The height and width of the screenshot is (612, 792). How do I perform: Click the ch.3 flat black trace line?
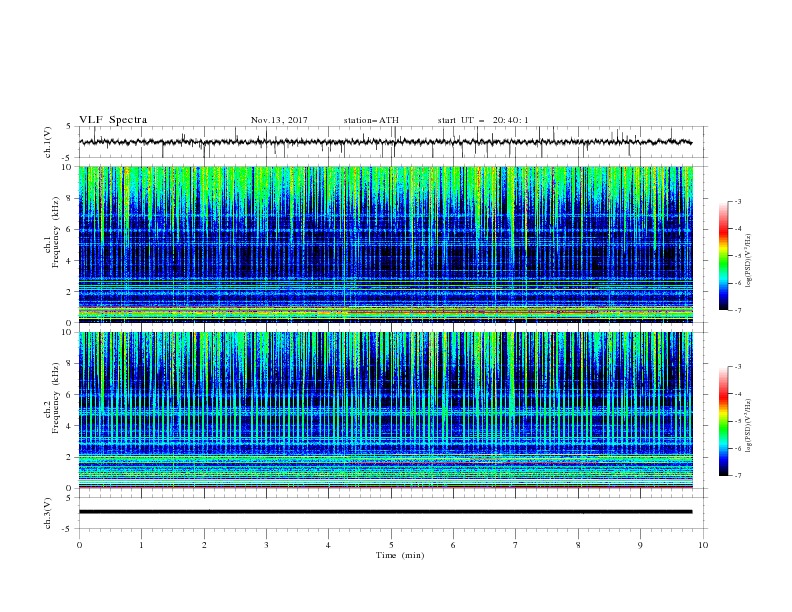(385, 512)
